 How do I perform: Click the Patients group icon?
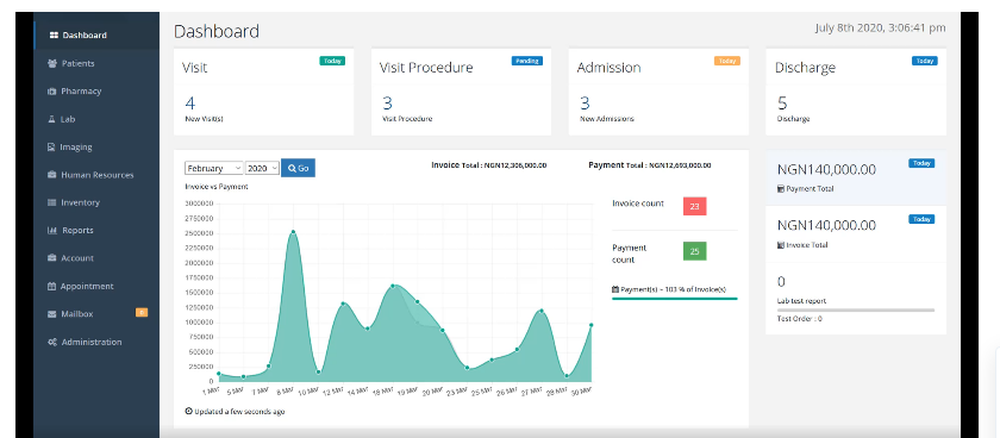click(x=52, y=63)
